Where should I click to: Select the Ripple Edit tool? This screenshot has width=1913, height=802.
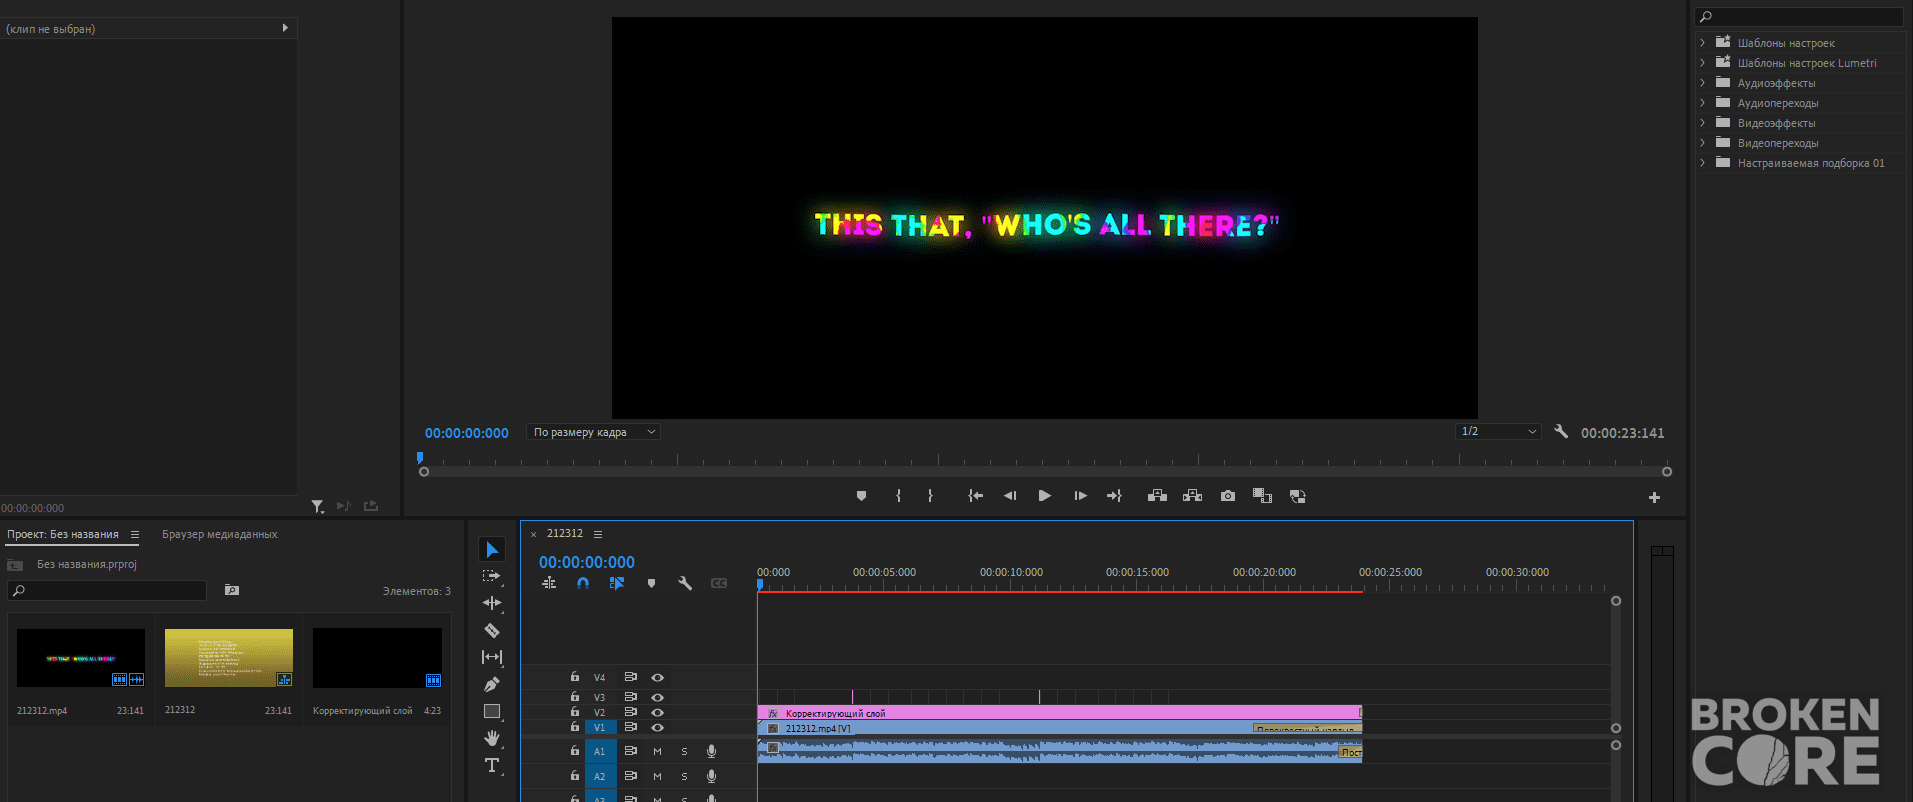point(491,603)
